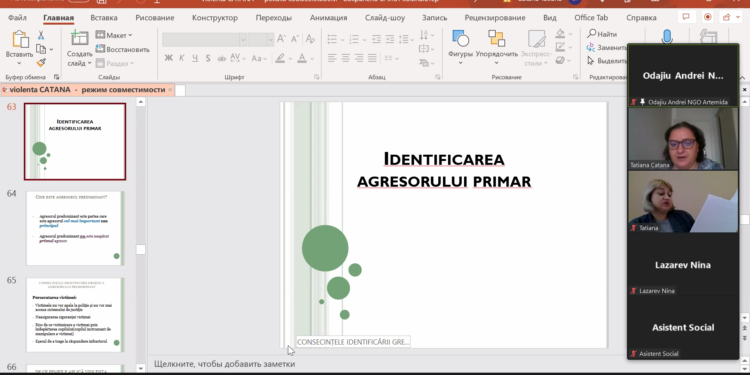The height and width of the screenshot is (375, 750).
Task: Click the Copy icon in Буфер обмена
Action: pos(41,49)
